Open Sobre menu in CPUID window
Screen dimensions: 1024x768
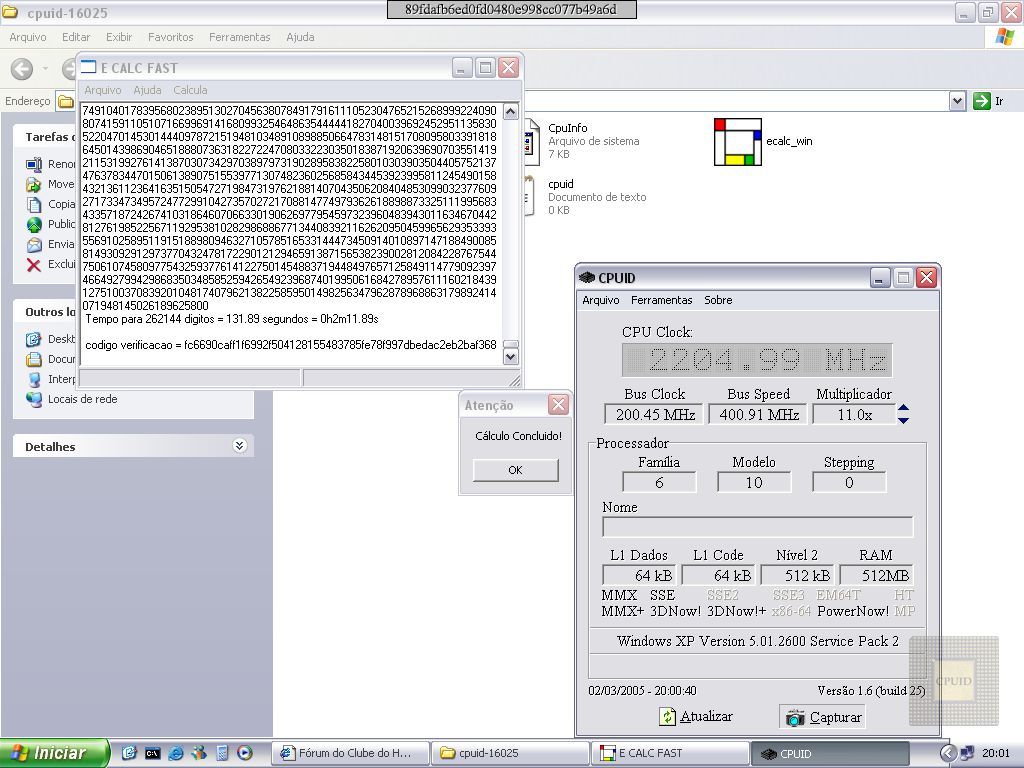718,300
